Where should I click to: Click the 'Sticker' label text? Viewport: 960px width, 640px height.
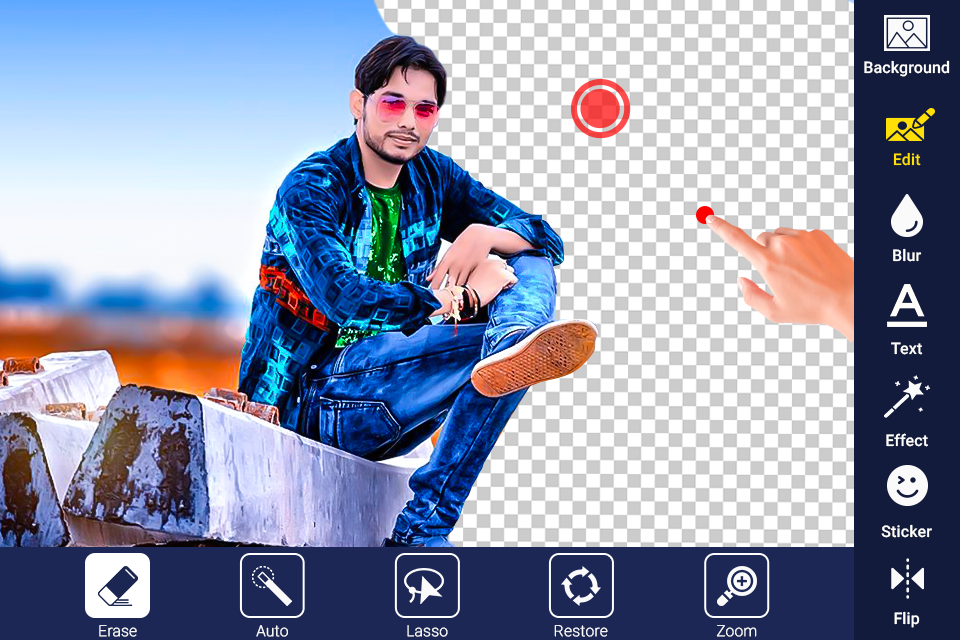coord(906,532)
